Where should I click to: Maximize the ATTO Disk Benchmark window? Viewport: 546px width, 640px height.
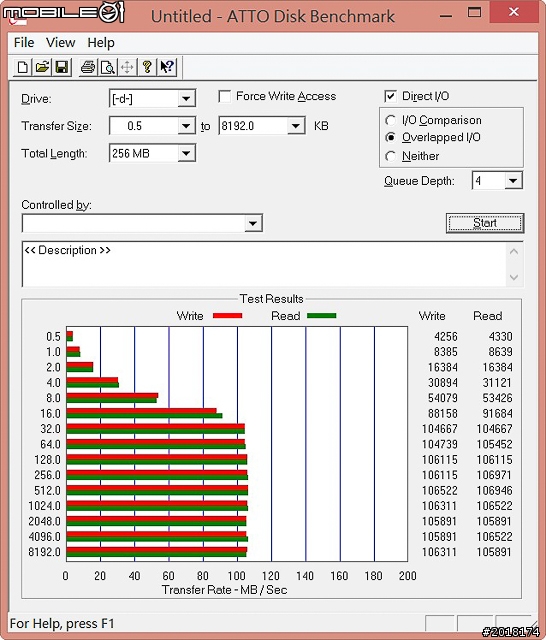coord(474,12)
